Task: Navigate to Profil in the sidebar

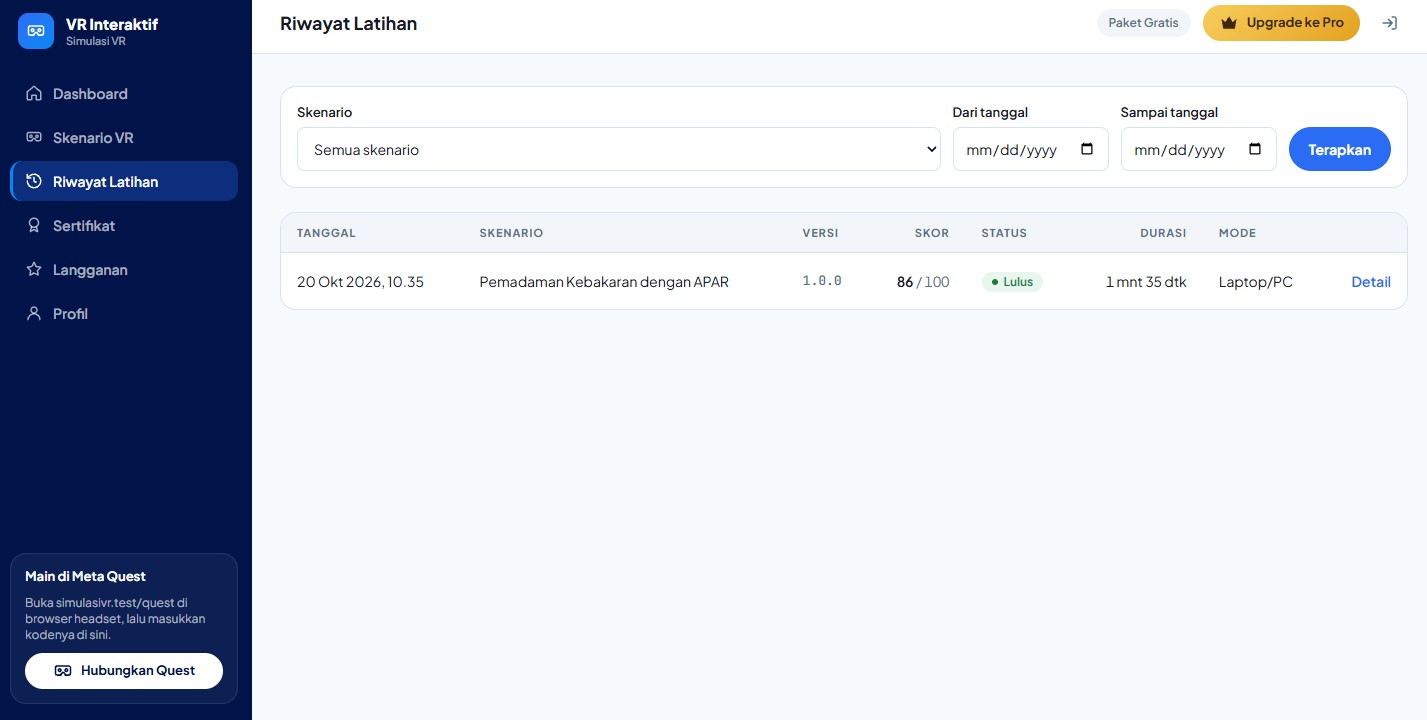Action: click(x=124, y=314)
